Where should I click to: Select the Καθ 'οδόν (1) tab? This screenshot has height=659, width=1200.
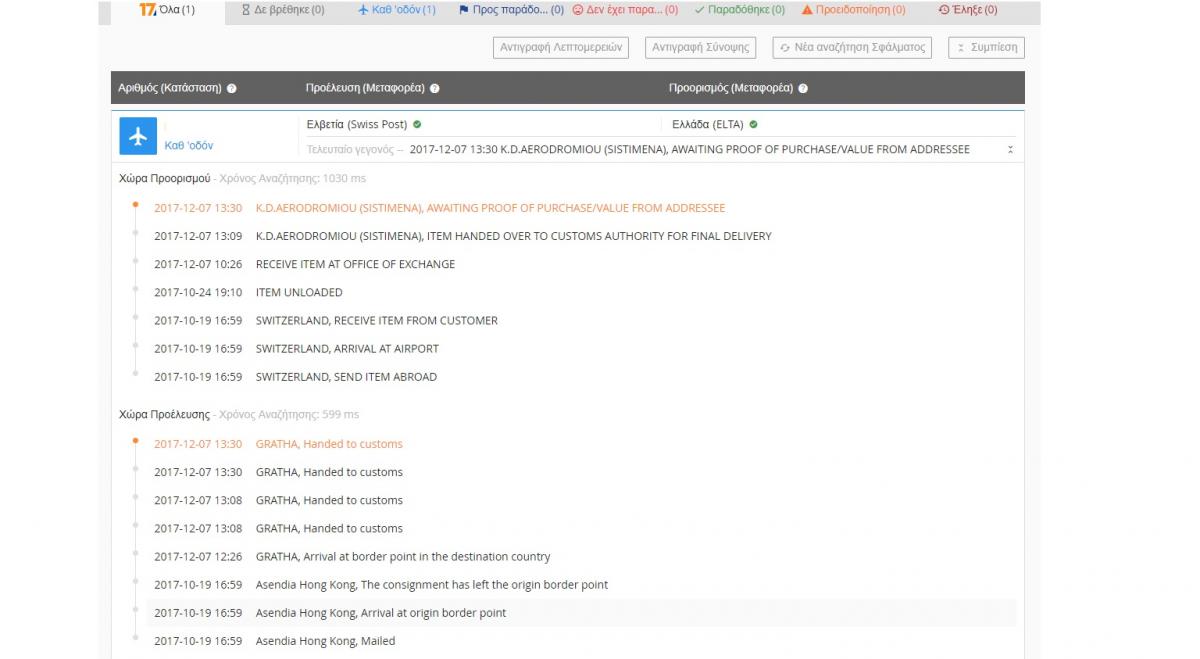pyautogui.click(x=397, y=10)
